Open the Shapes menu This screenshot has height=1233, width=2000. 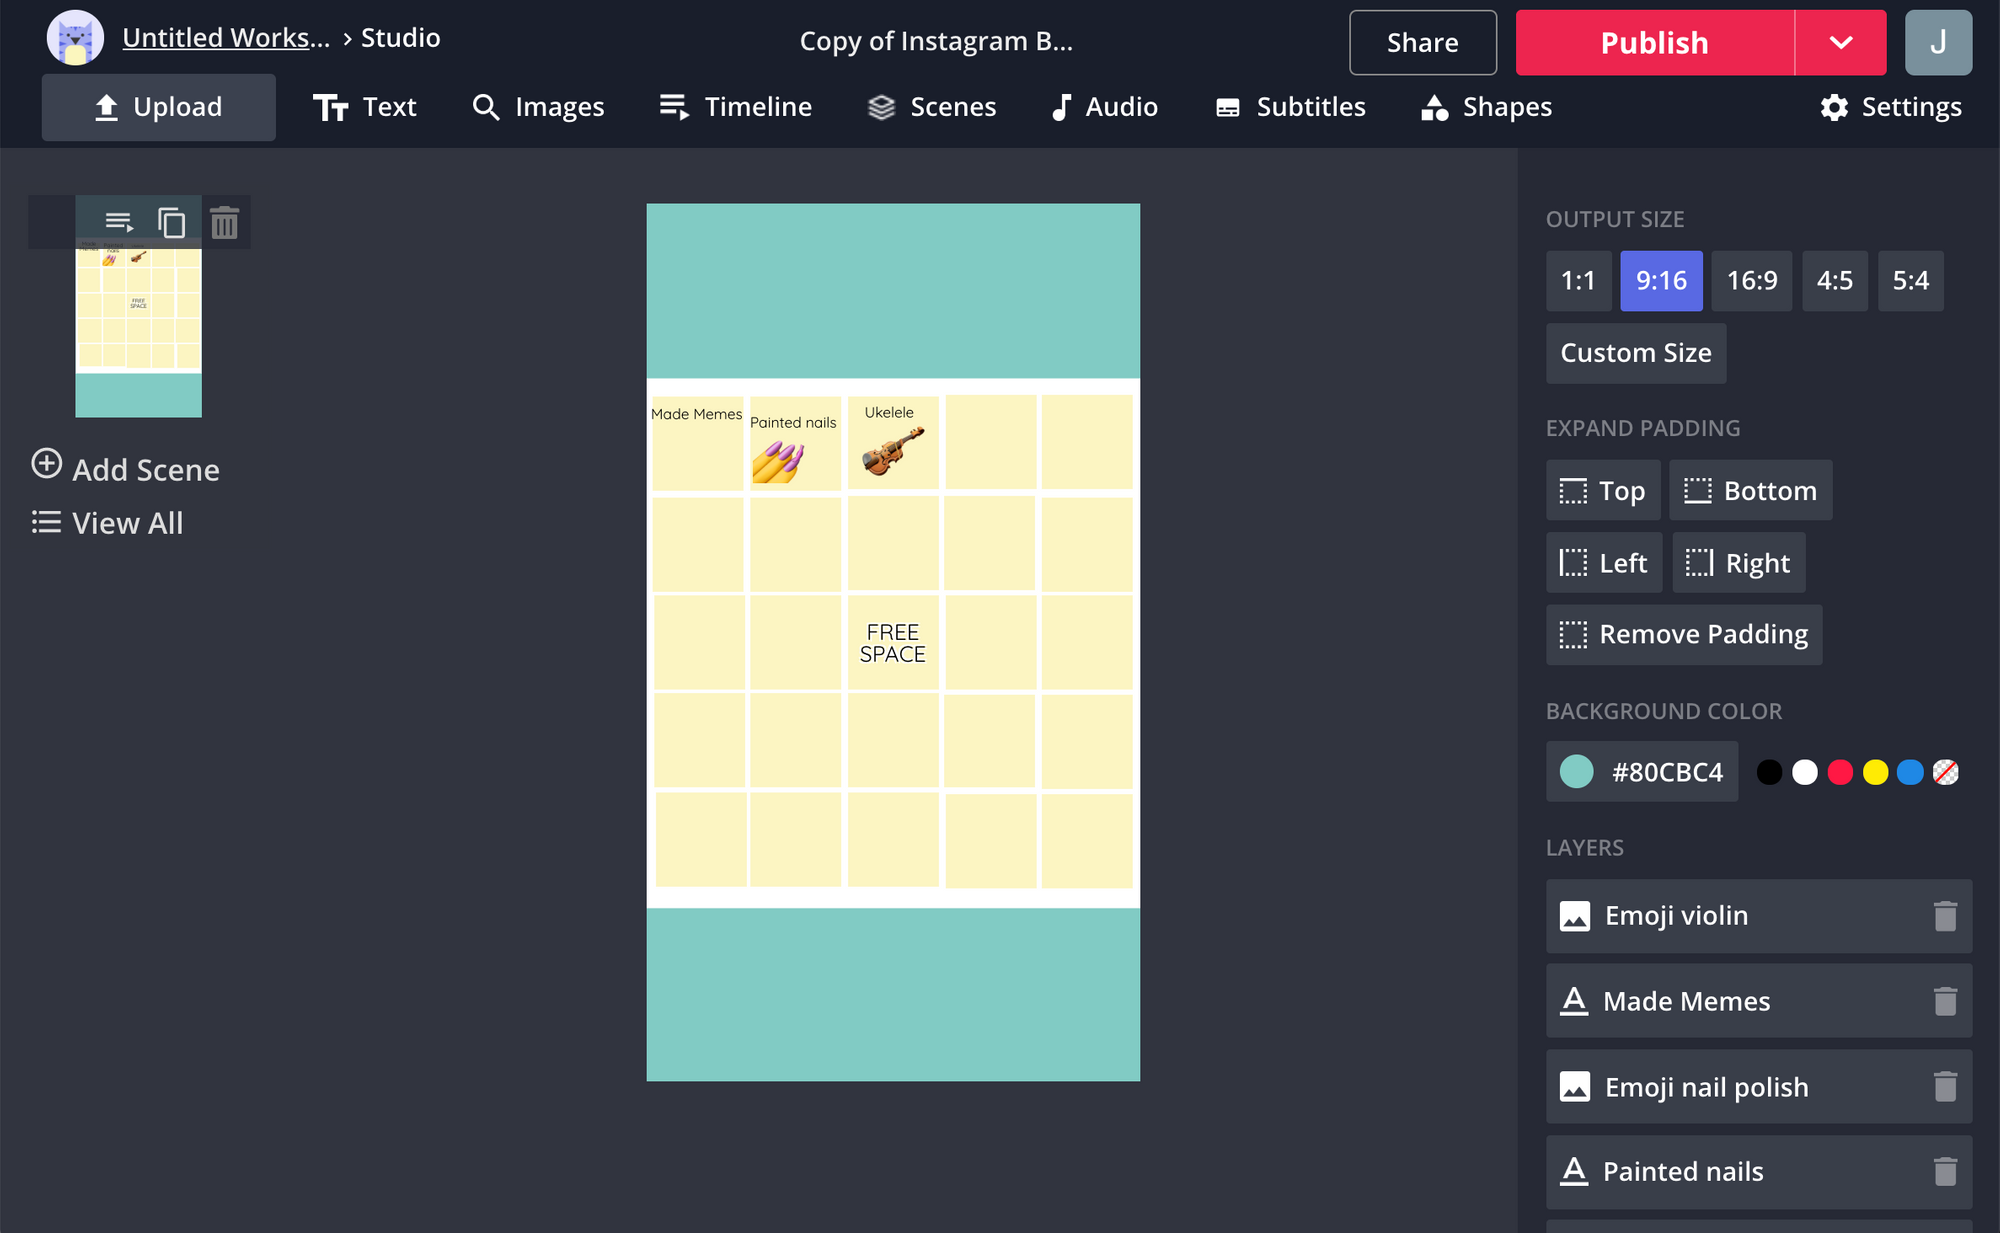pos(1486,107)
